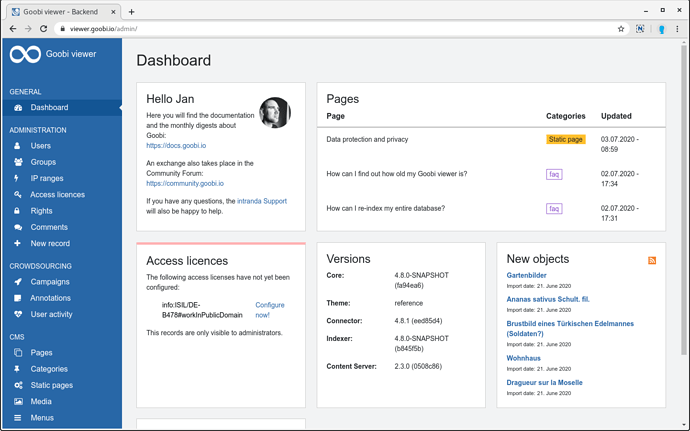Click the Connector version 4.8.1 value

418,320
